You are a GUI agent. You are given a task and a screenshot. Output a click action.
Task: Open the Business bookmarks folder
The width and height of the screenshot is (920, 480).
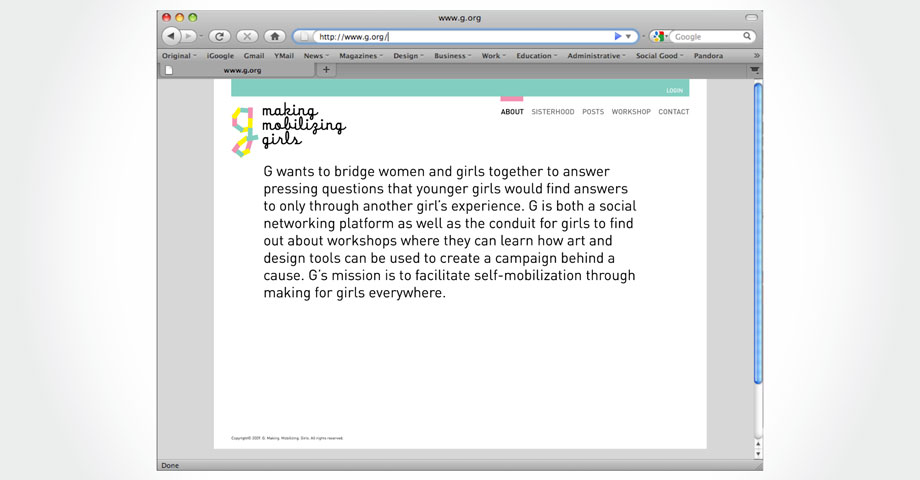pyautogui.click(x=453, y=56)
